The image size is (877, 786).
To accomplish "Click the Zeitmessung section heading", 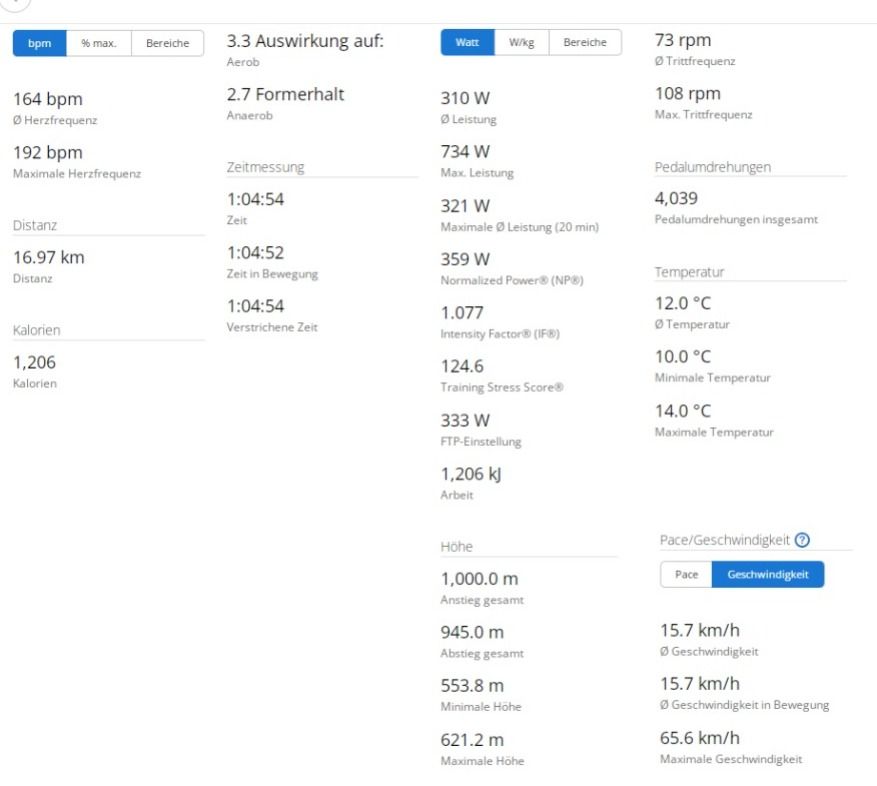I will (266, 167).
